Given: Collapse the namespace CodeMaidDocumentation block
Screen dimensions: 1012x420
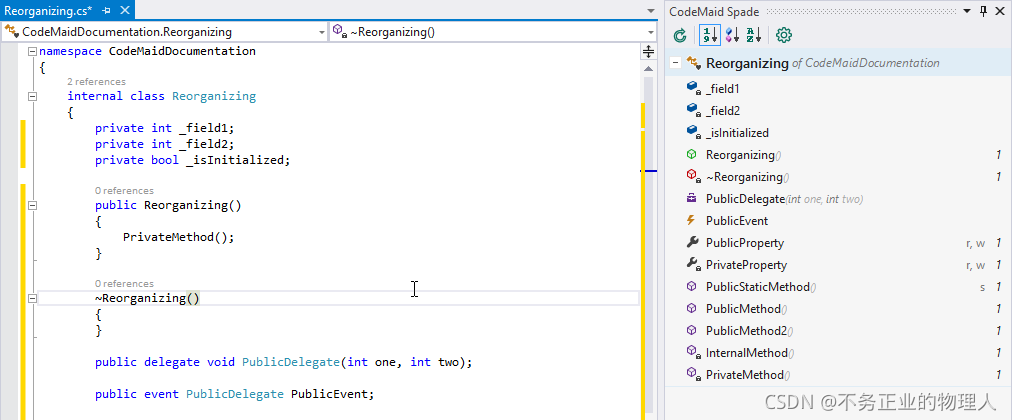Looking at the screenshot, I should tap(33, 52).
